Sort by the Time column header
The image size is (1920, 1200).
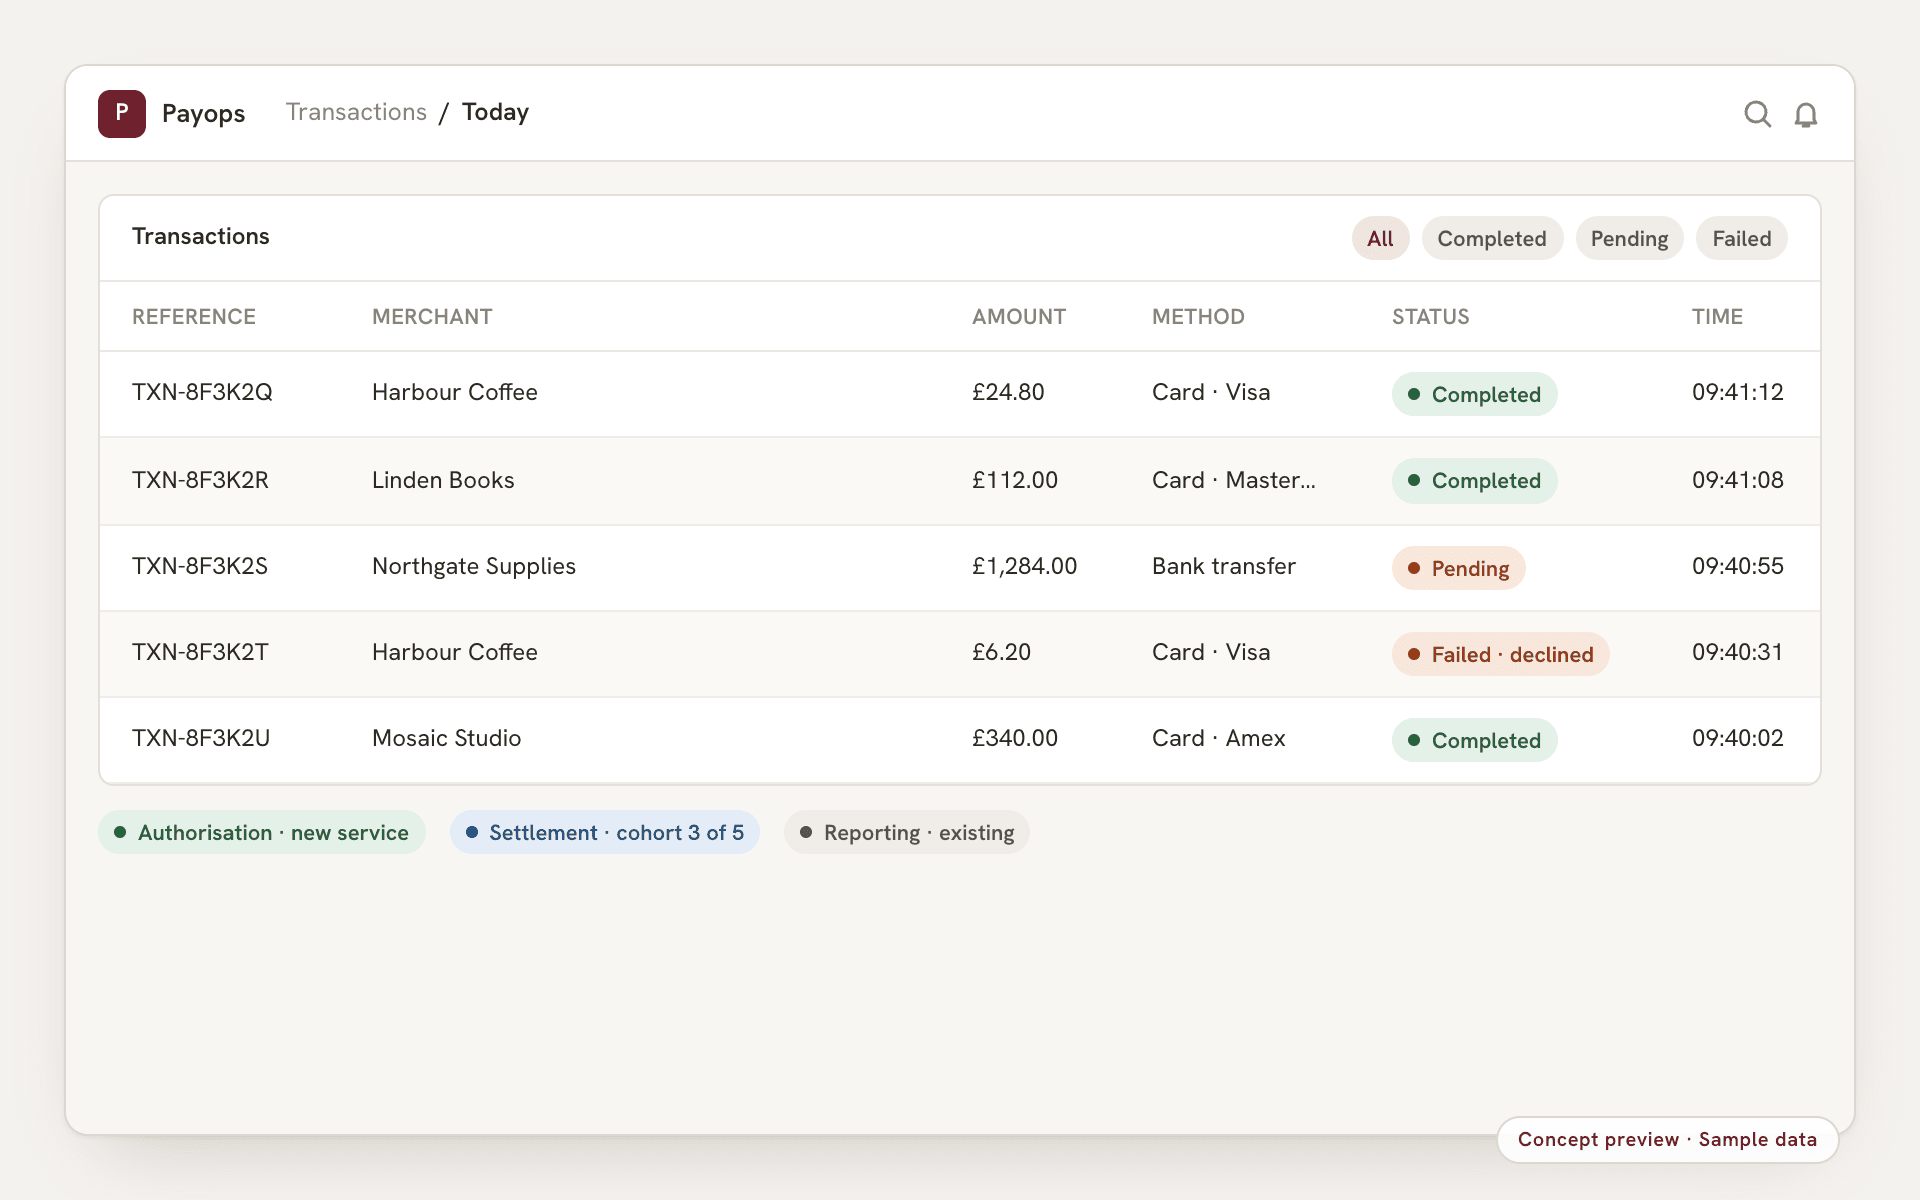(x=1717, y=317)
